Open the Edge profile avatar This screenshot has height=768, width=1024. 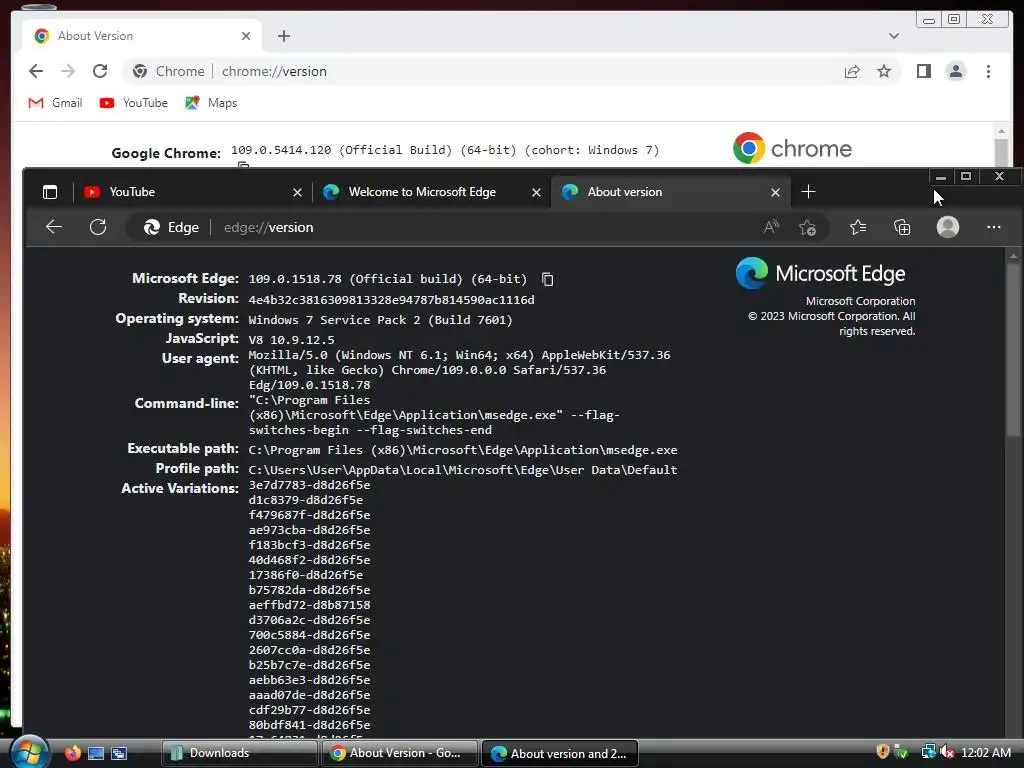(948, 227)
